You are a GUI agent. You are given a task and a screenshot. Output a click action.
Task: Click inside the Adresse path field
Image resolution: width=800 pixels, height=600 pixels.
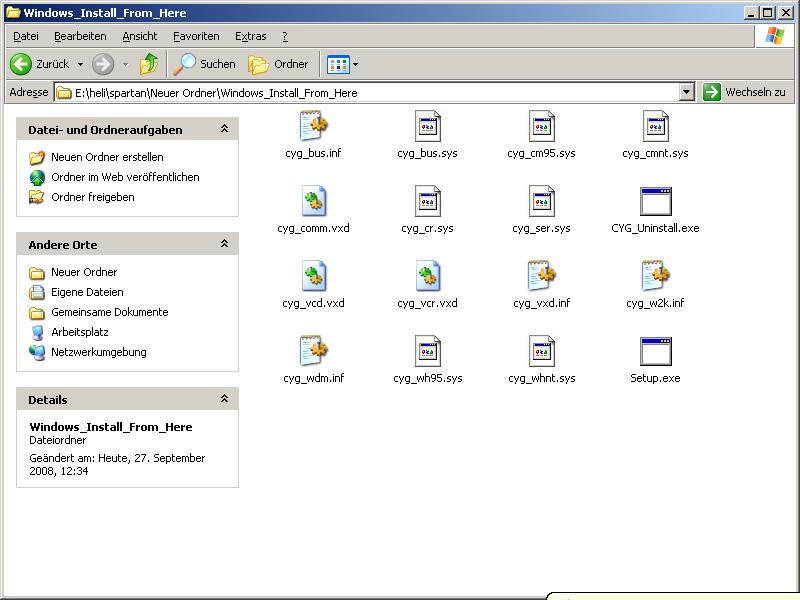click(370, 92)
